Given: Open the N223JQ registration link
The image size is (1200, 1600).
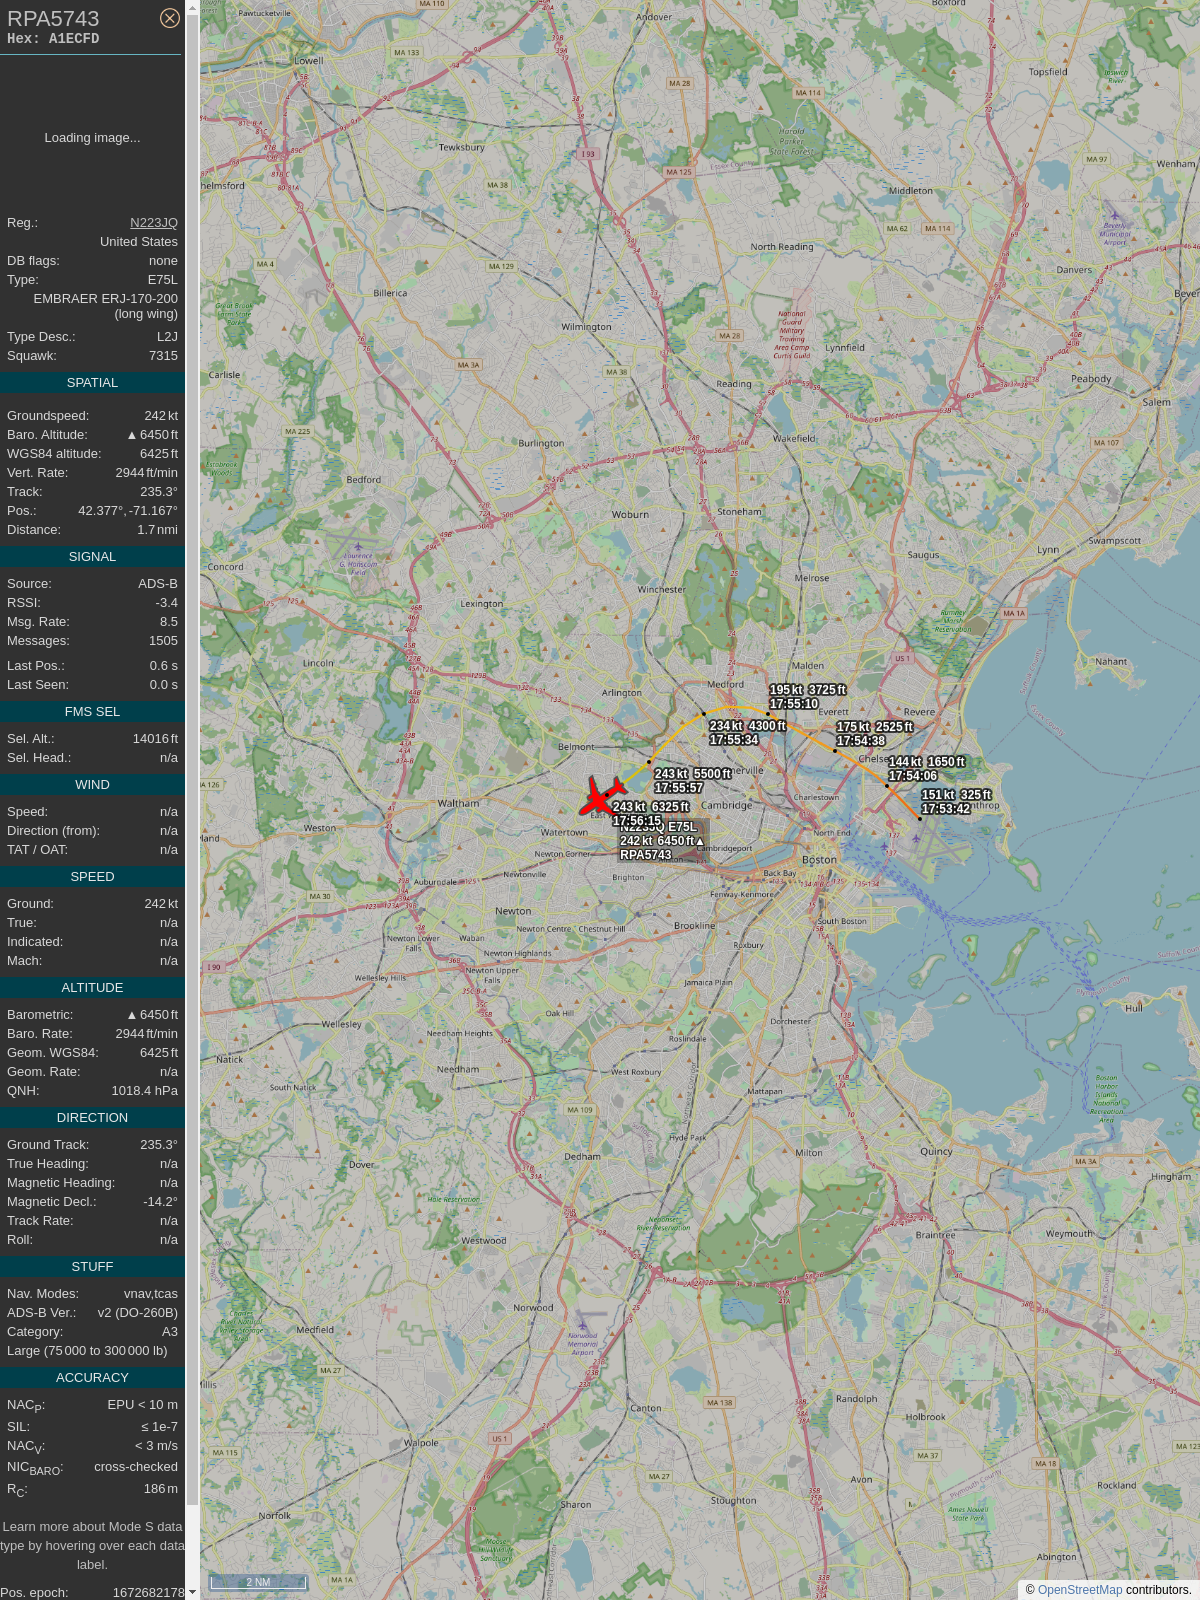Looking at the screenshot, I should (x=154, y=223).
